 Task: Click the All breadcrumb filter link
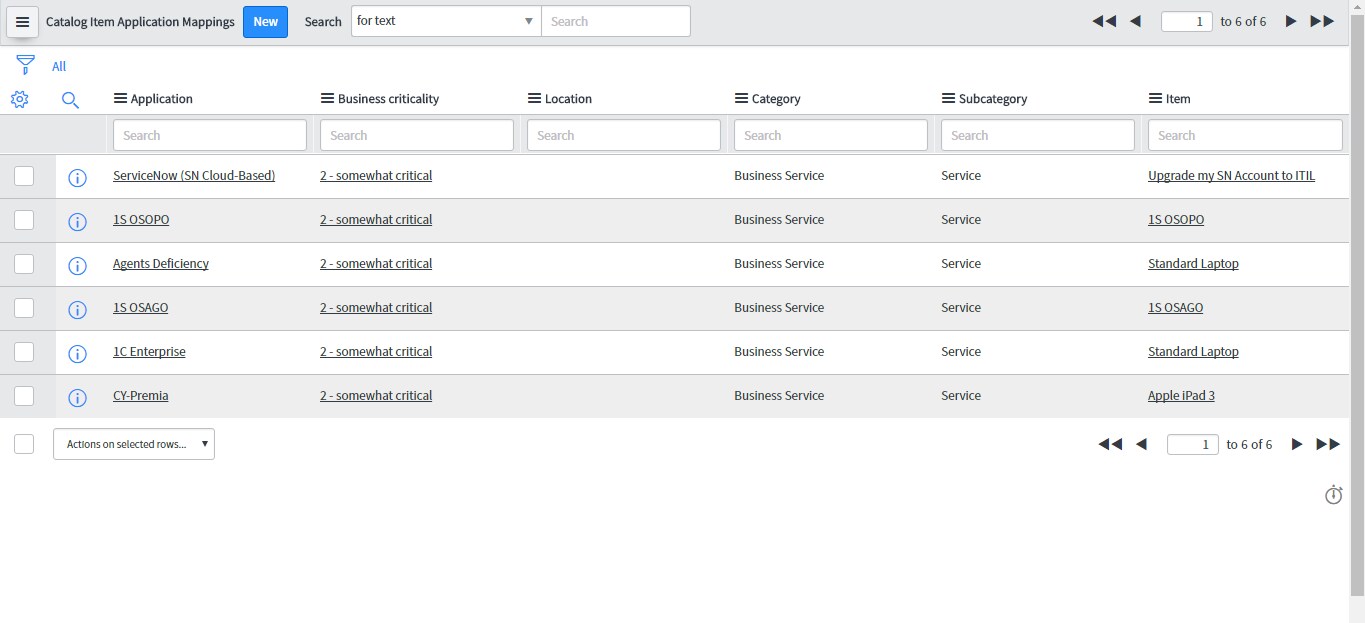click(x=59, y=66)
